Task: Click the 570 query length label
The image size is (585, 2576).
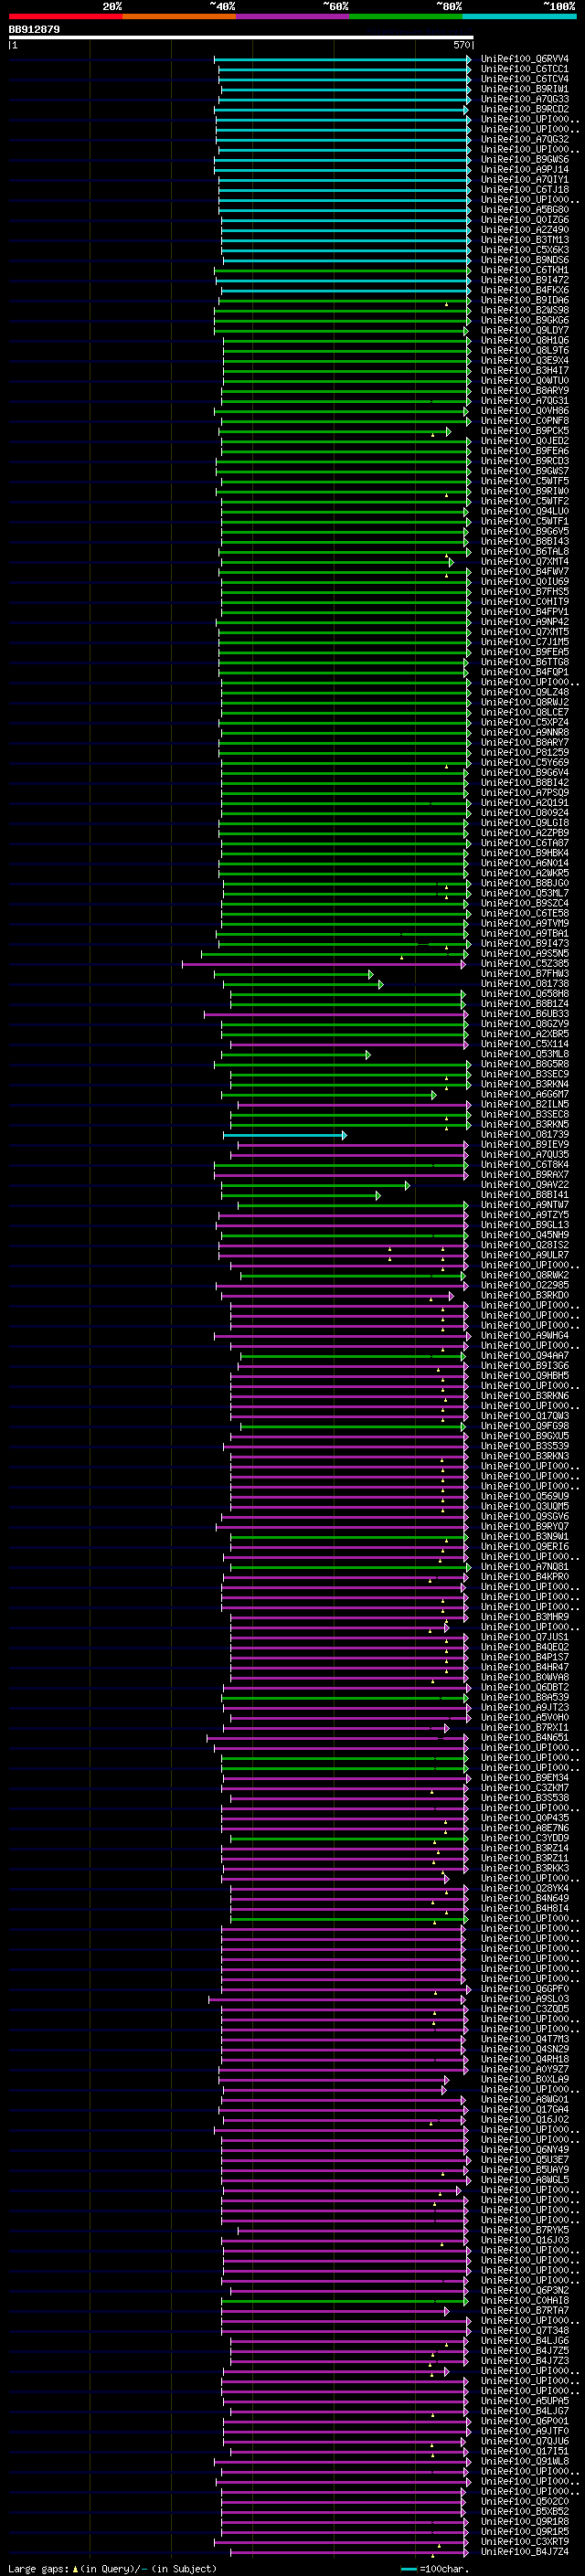Action: [x=461, y=45]
